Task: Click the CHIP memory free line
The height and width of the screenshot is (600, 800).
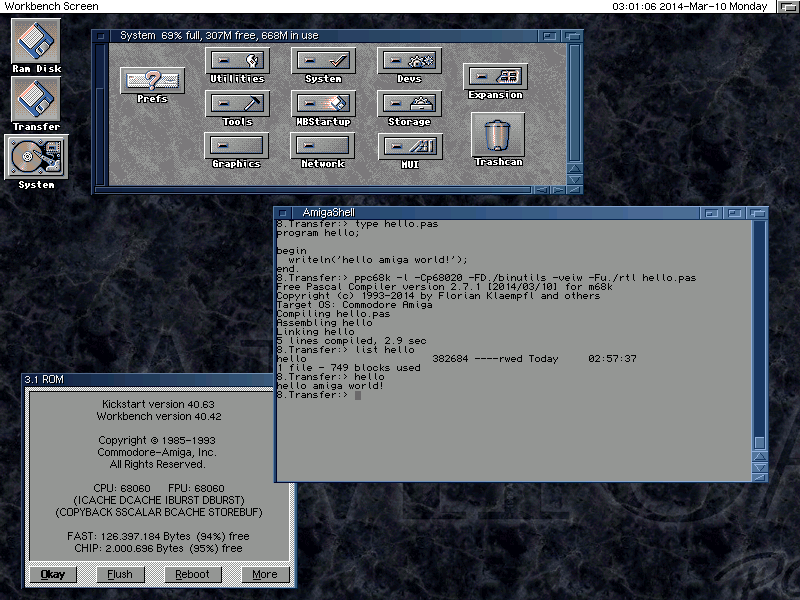Action: pos(158,548)
